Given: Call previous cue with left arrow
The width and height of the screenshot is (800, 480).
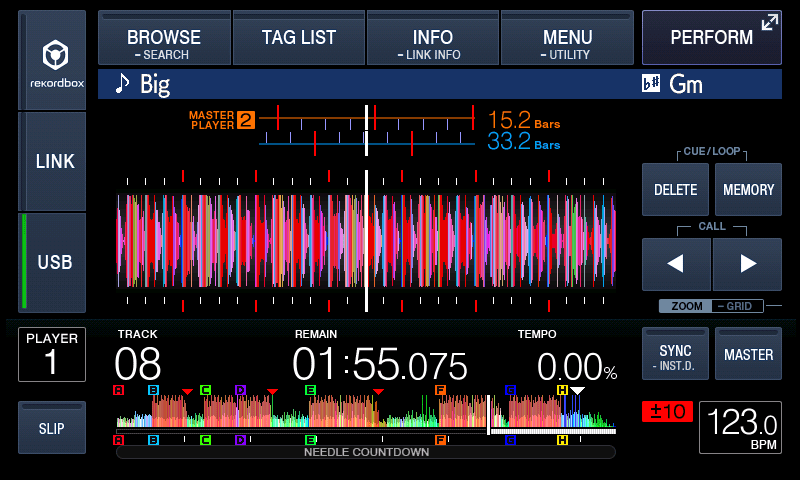Looking at the screenshot, I should 676,264.
